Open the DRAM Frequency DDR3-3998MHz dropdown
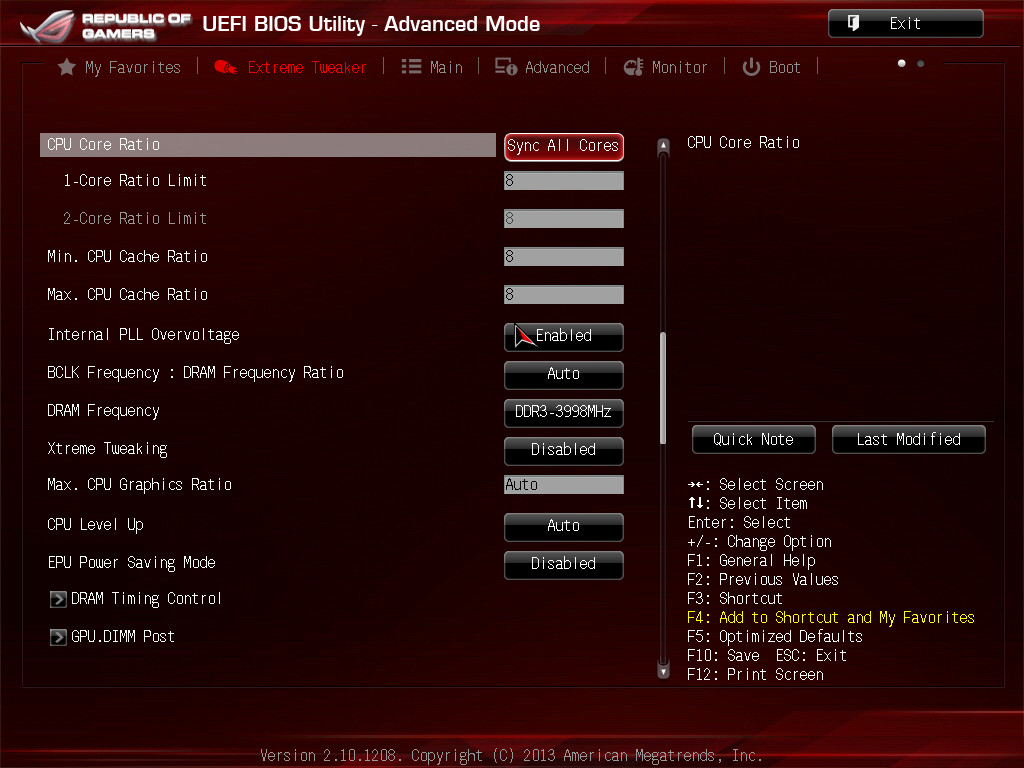This screenshot has height=768, width=1024. coord(564,412)
